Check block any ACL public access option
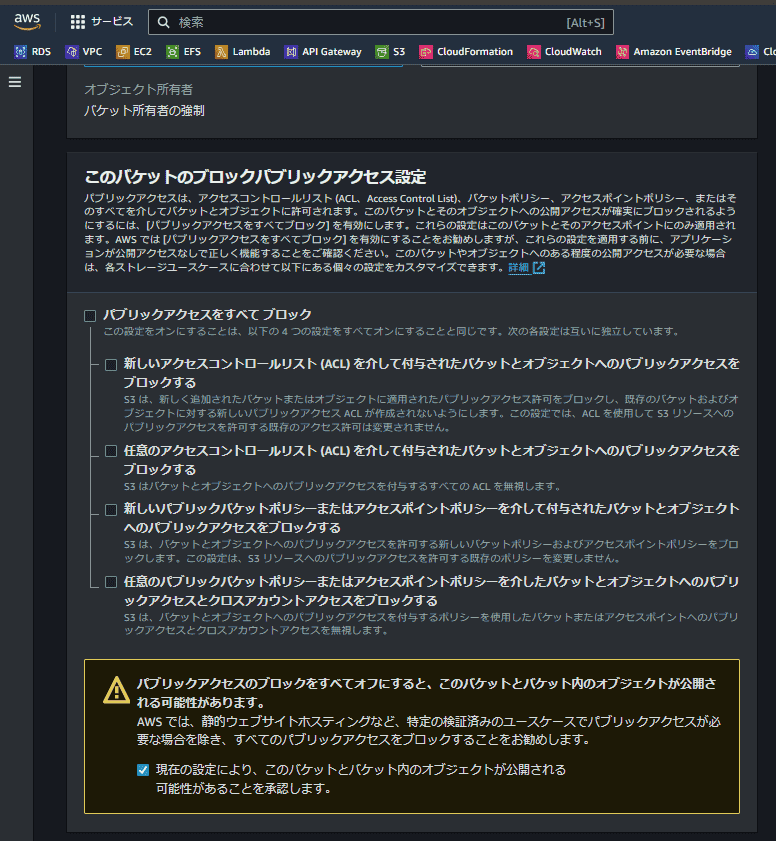 pyautogui.click(x=111, y=451)
